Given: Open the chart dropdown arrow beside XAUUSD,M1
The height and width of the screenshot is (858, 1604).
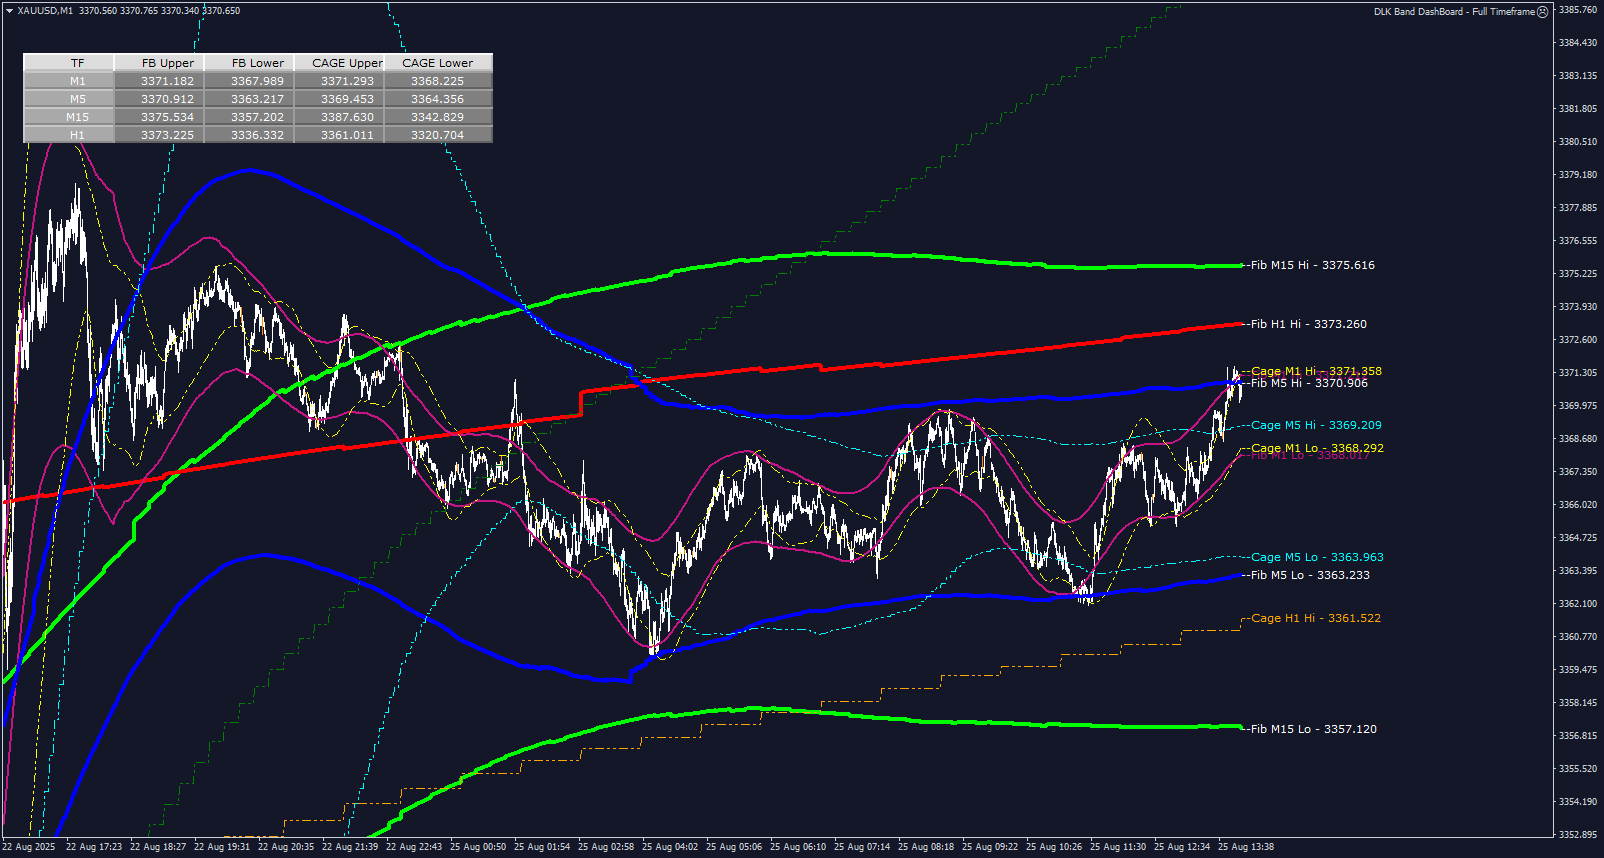Looking at the screenshot, I should coord(9,11).
